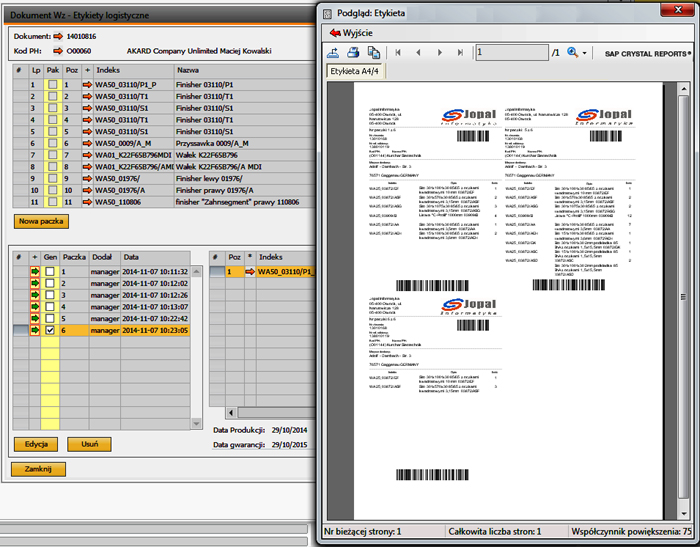The width and height of the screenshot is (700, 547).
Task: Click the Zamknij button
Action: tap(38, 469)
